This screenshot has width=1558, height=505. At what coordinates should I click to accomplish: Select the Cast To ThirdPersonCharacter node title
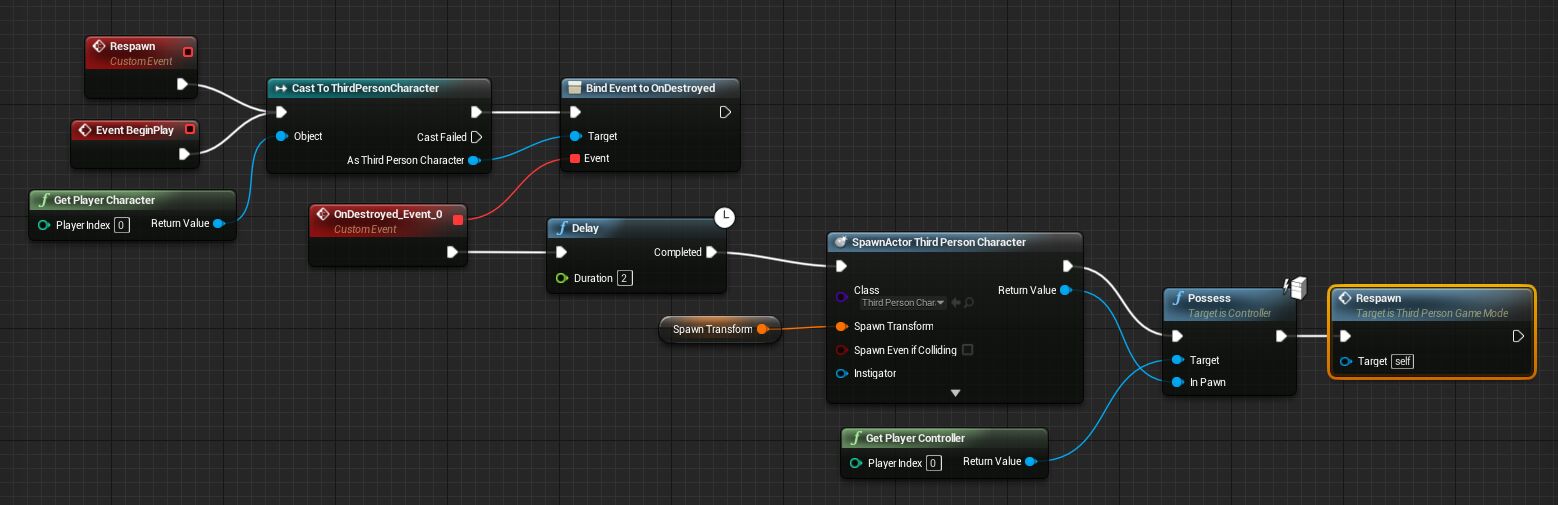[x=365, y=88]
